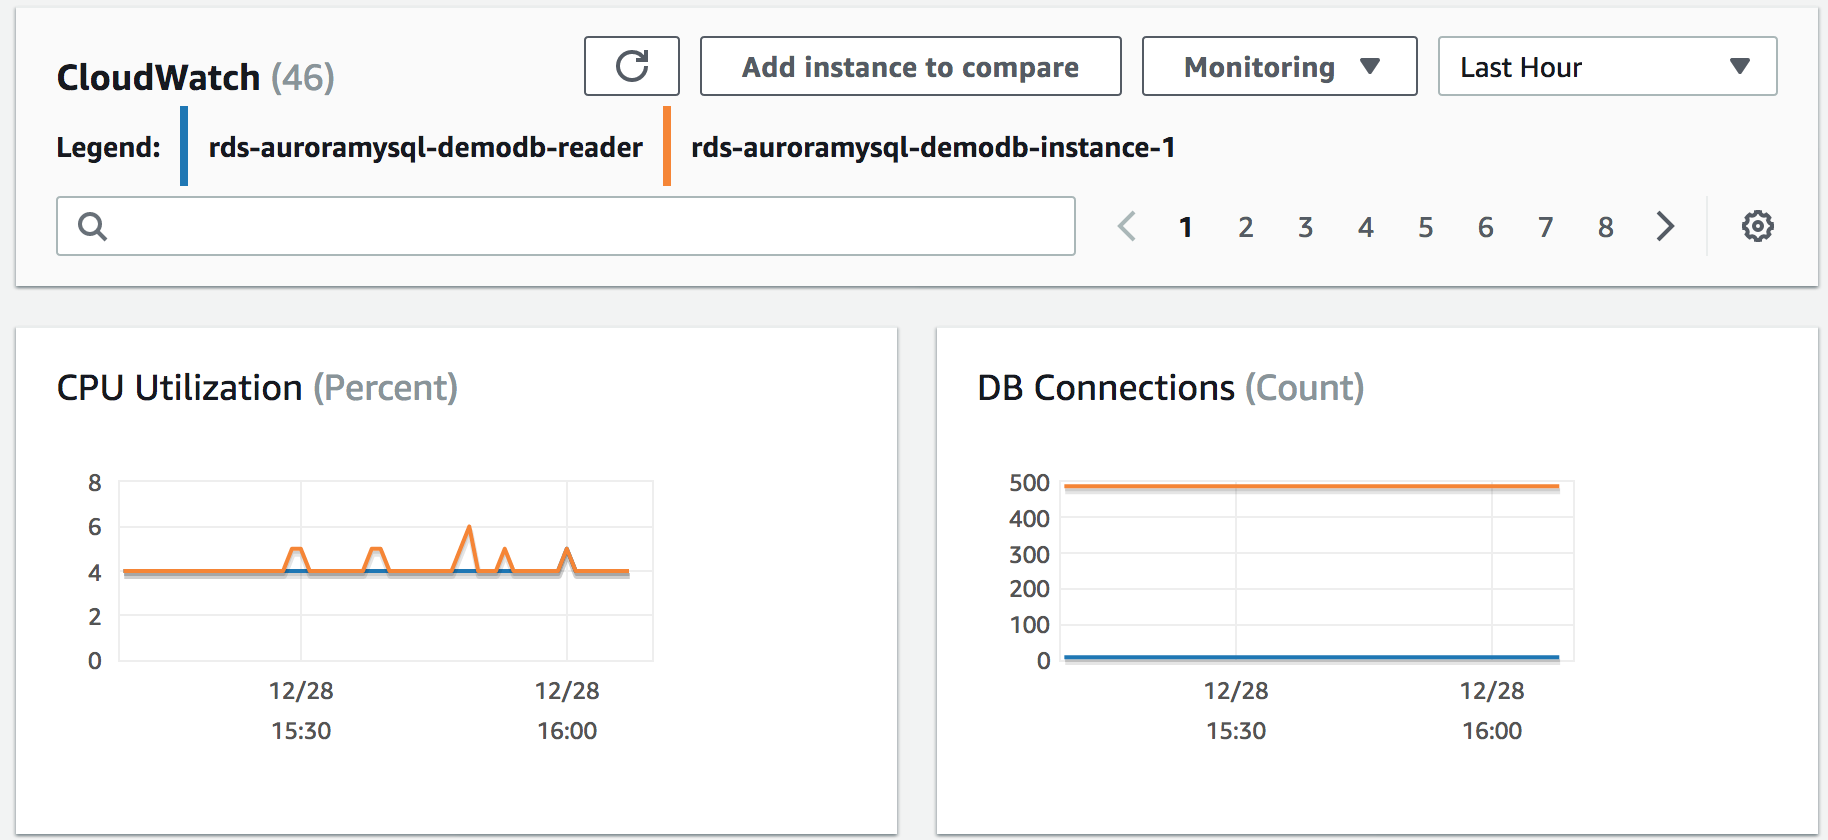This screenshot has height=840, width=1828.
Task: Click the metrics search input field
Action: [x=566, y=226]
